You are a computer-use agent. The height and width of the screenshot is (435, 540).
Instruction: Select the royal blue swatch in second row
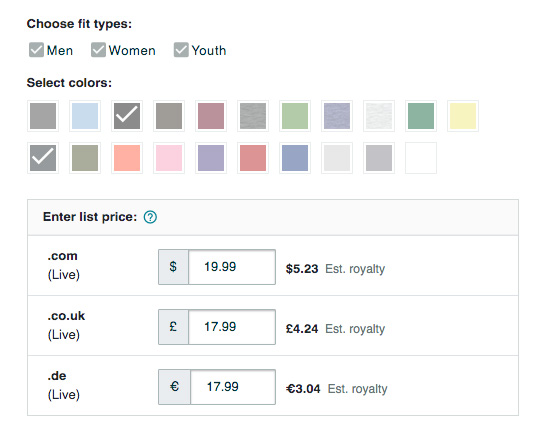tap(295, 158)
